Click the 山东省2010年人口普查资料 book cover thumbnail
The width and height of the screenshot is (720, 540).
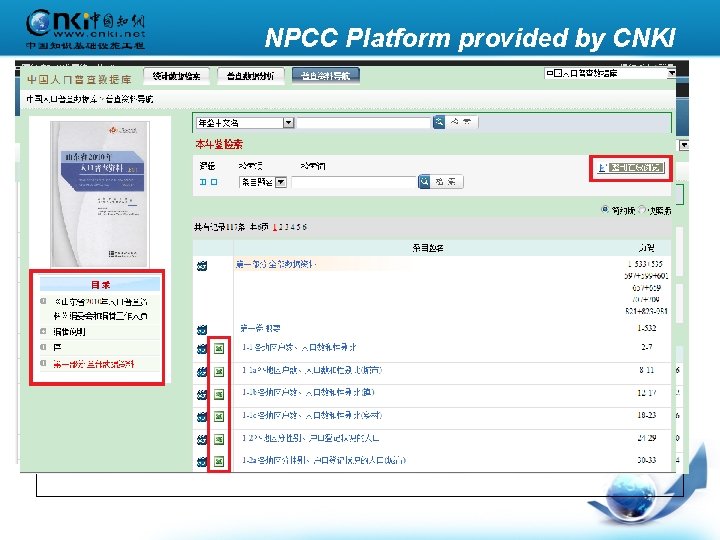(100, 194)
